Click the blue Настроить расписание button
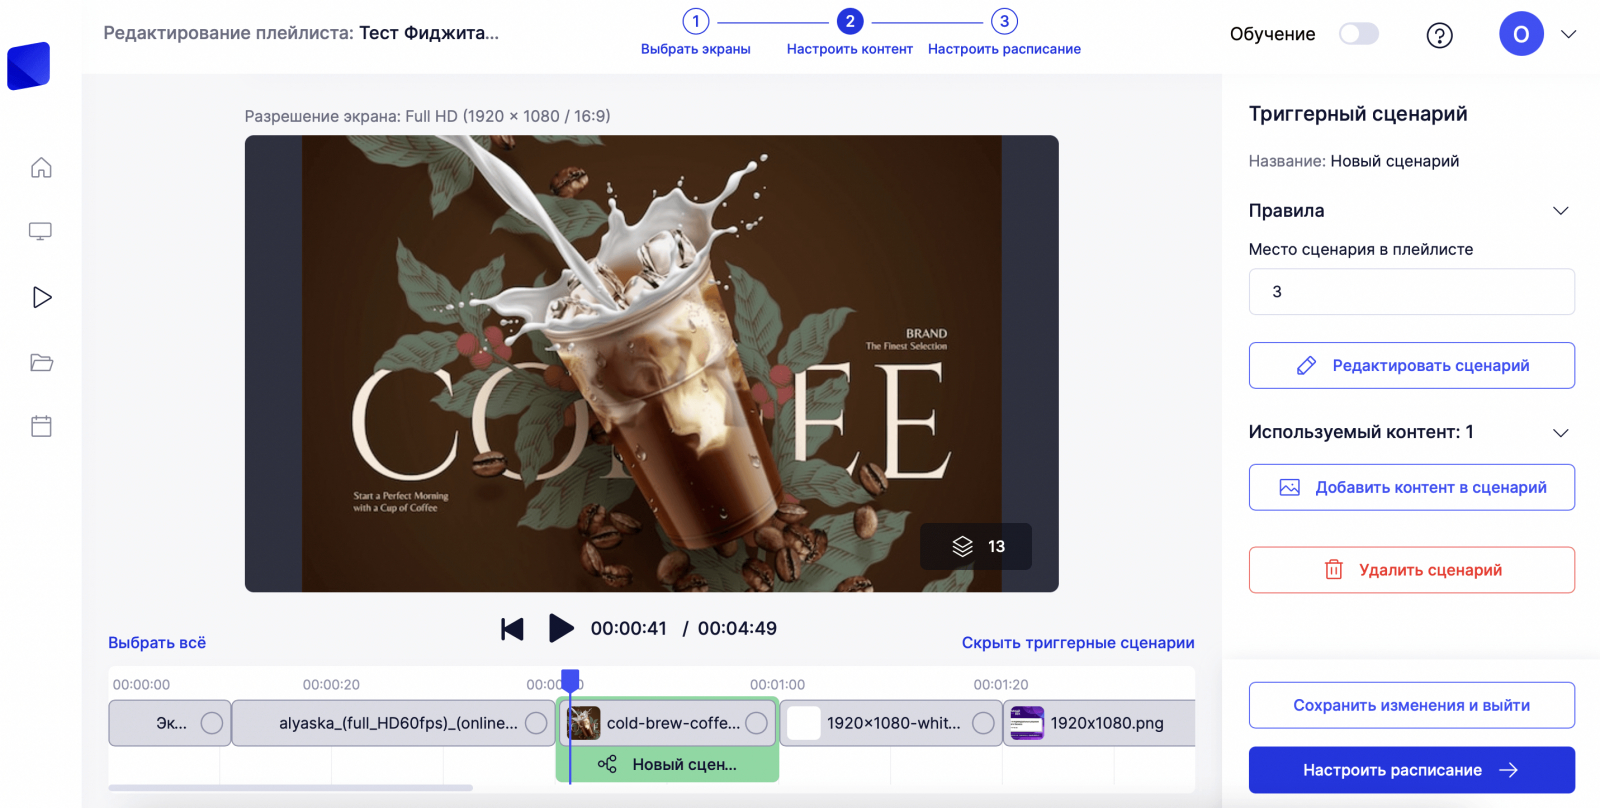Viewport: 1600px width, 808px height. [x=1411, y=770]
